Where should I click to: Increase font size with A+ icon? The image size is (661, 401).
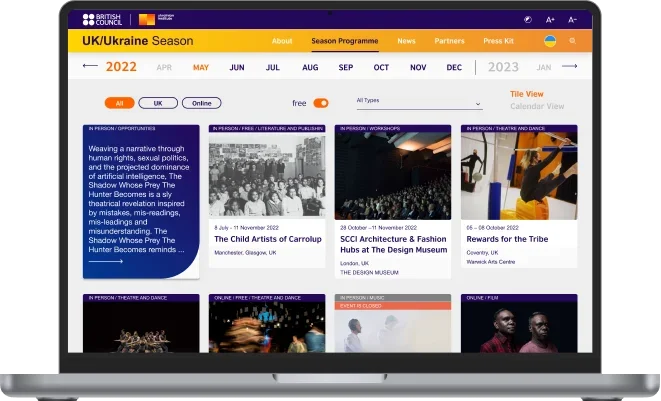click(550, 19)
